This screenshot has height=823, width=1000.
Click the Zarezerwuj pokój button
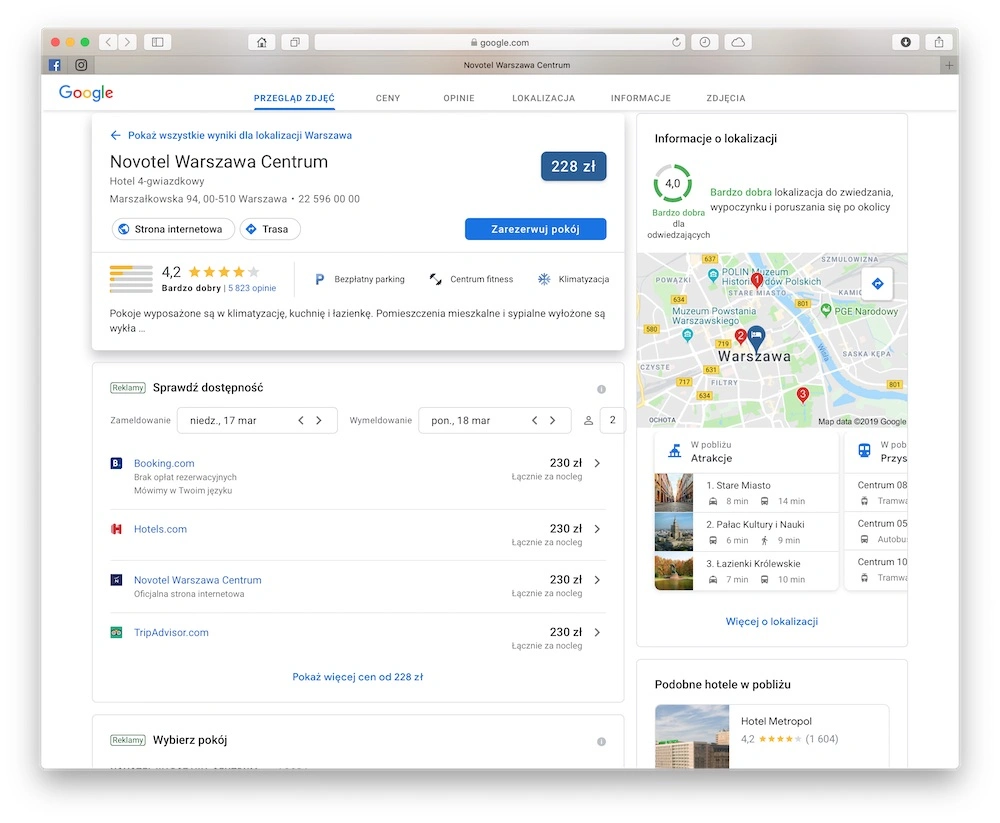click(x=535, y=229)
